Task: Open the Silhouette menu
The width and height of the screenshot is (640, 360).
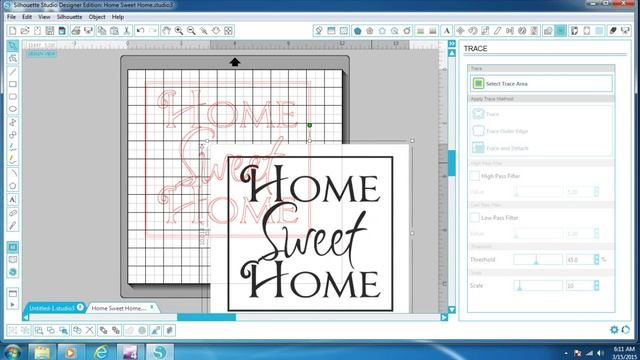Action: (69, 17)
